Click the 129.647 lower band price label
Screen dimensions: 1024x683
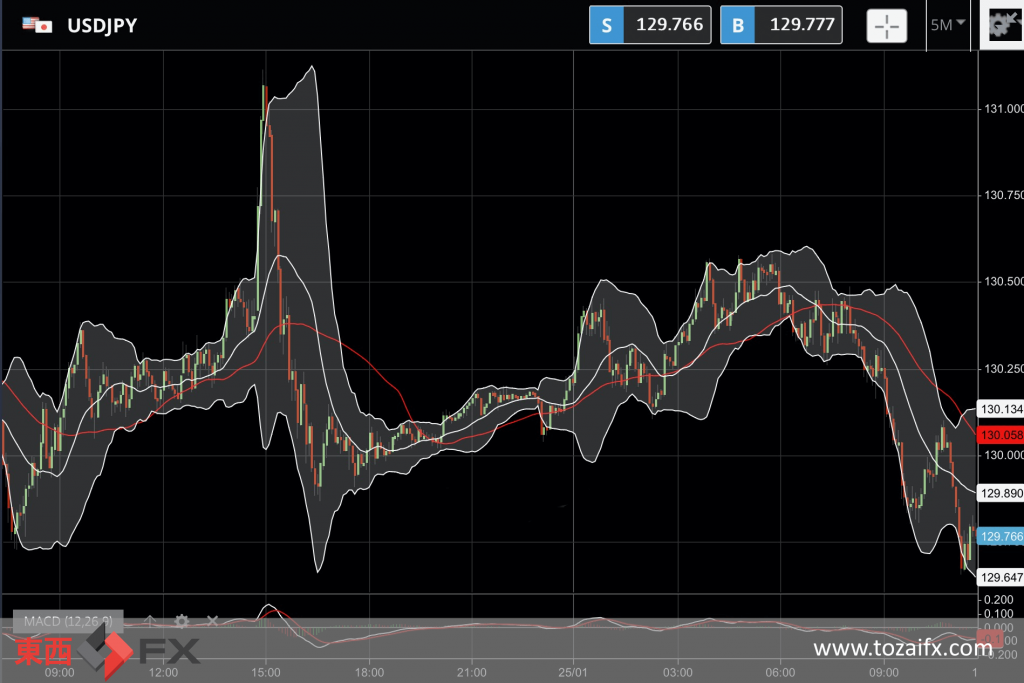coord(999,577)
